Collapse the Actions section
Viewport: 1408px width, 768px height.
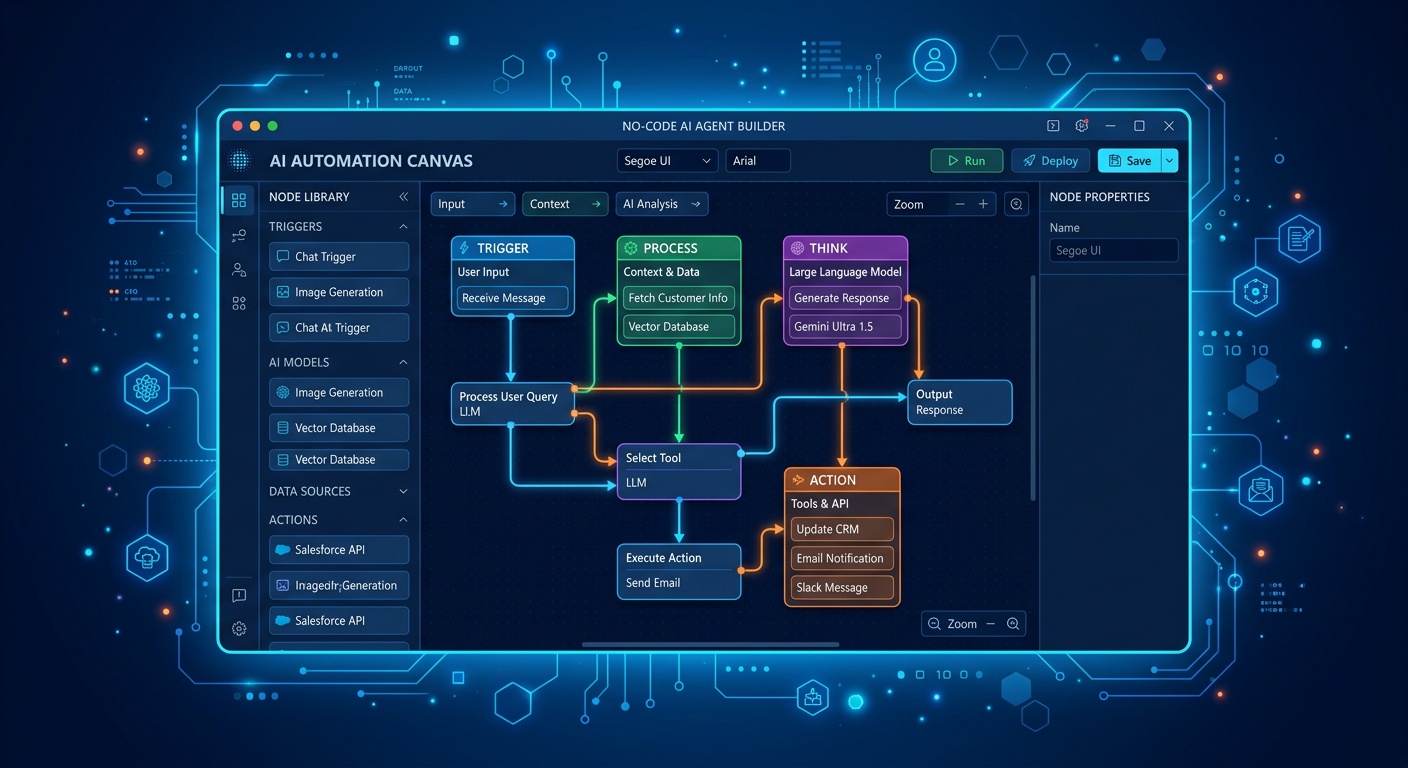tap(403, 520)
